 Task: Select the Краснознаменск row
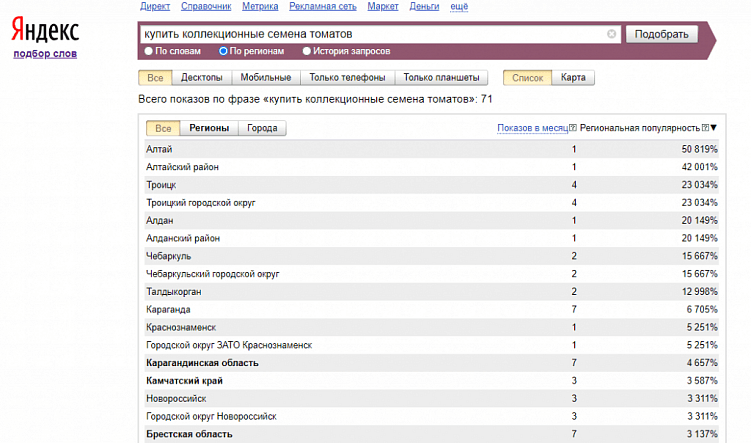pos(432,327)
